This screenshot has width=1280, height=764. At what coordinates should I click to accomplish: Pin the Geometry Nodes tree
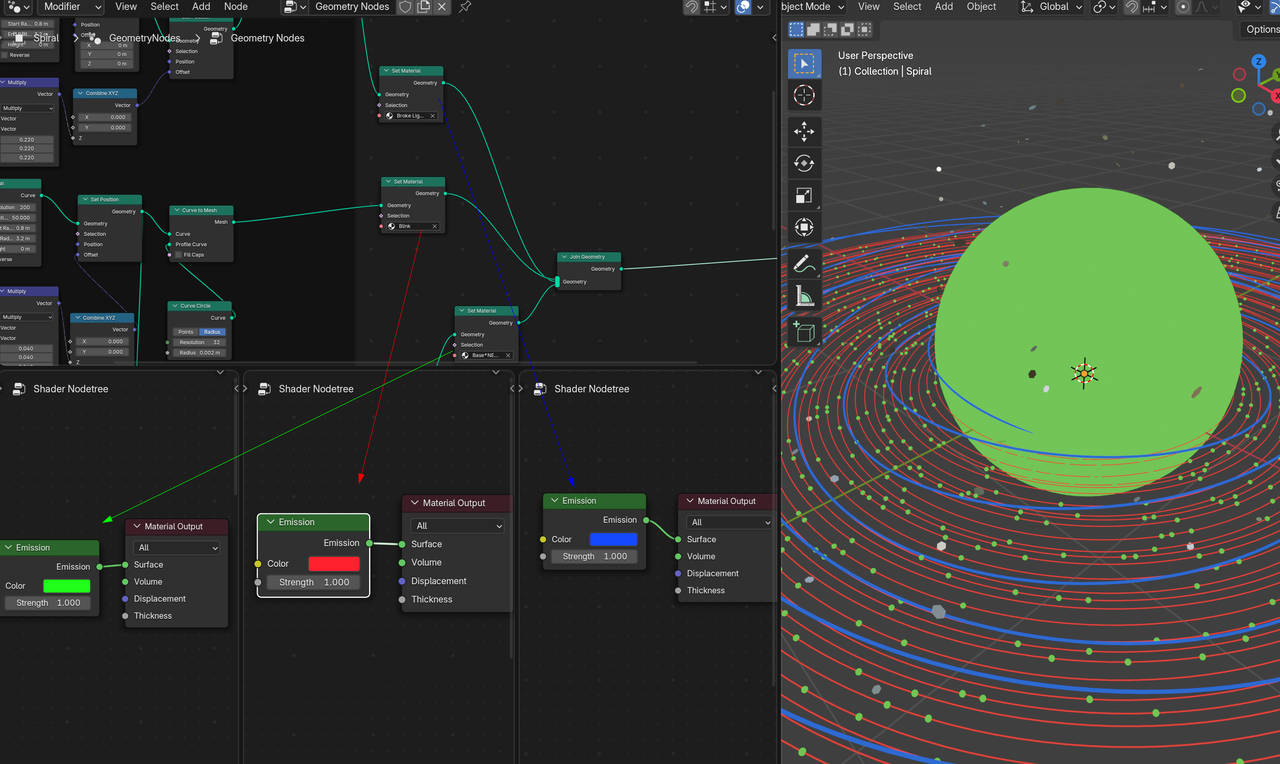tap(465, 7)
